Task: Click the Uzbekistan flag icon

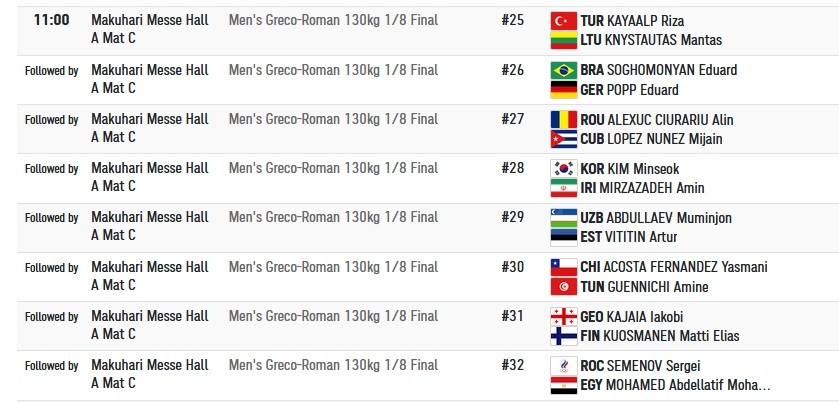Action: pos(564,217)
